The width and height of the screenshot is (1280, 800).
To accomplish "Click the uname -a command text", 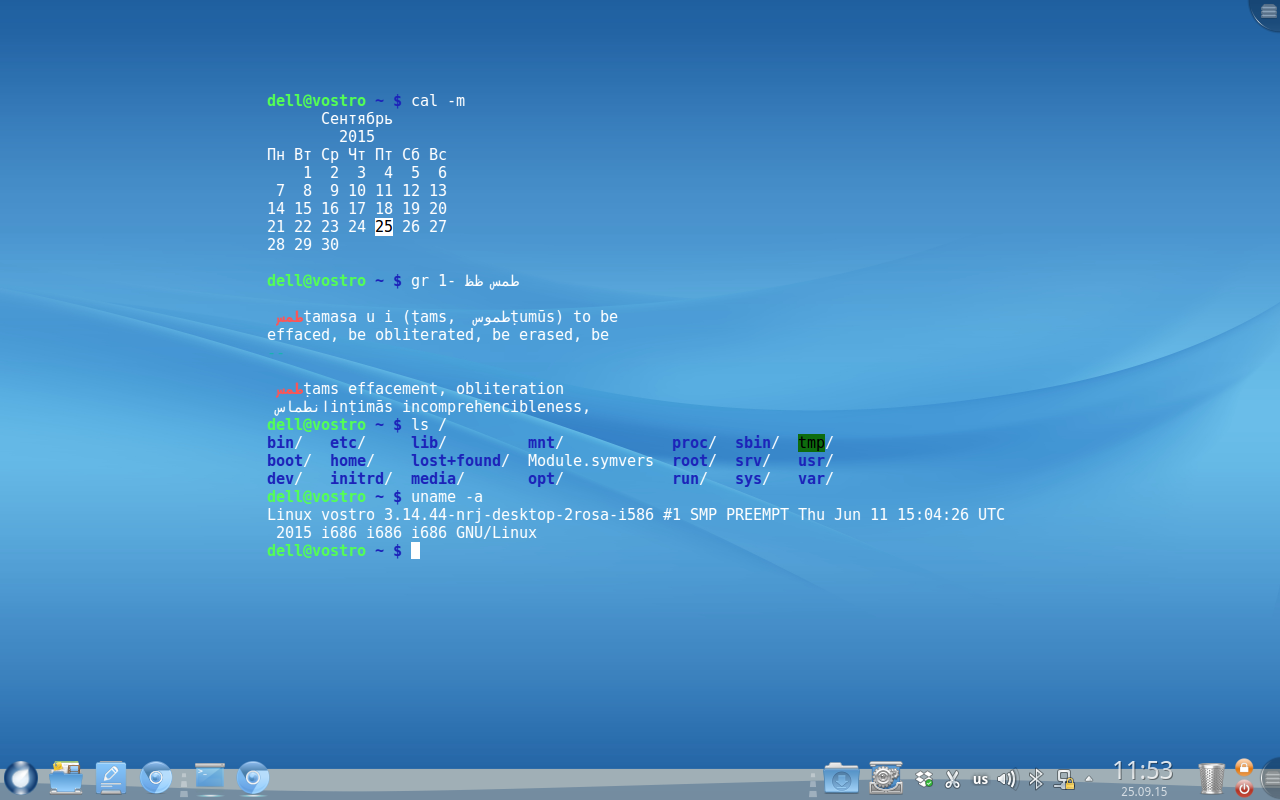I will [447, 497].
